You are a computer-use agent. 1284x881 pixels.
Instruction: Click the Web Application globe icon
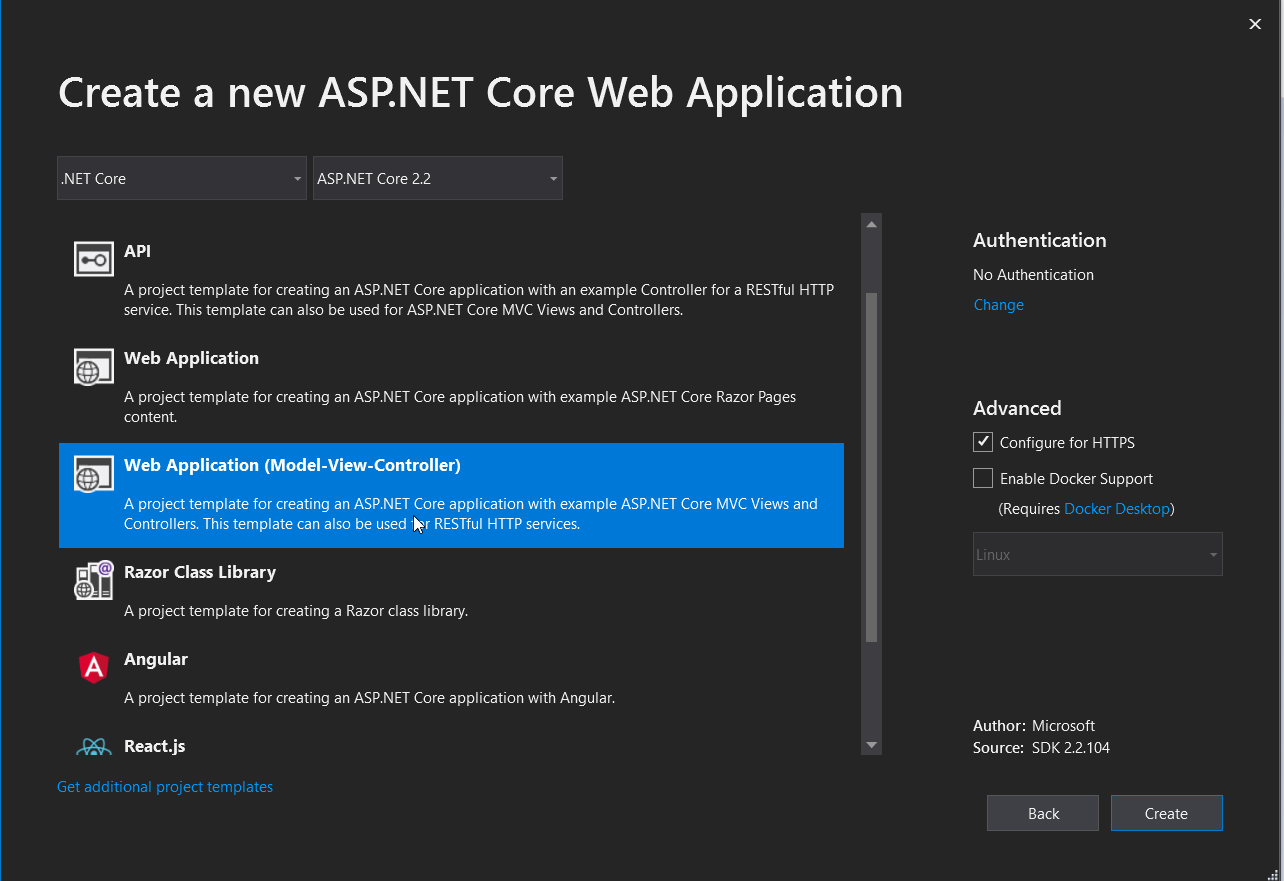(94, 367)
